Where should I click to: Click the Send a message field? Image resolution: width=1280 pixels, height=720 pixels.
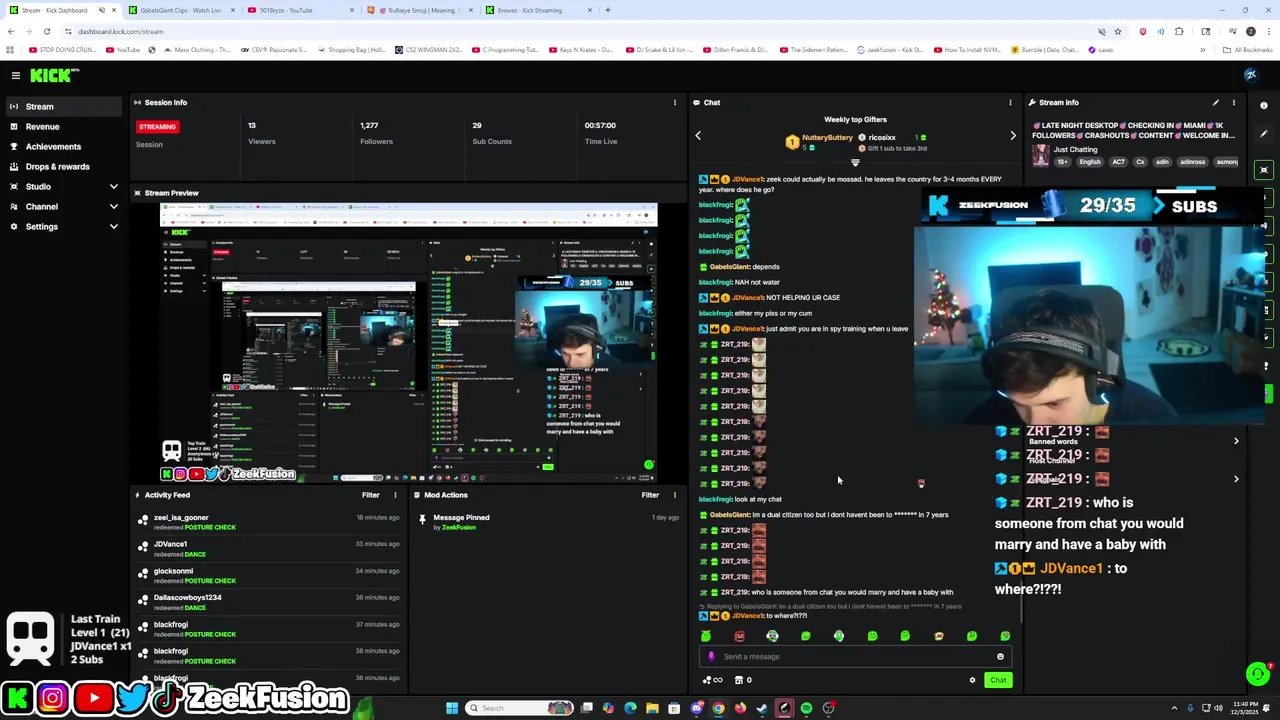(855, 657)
